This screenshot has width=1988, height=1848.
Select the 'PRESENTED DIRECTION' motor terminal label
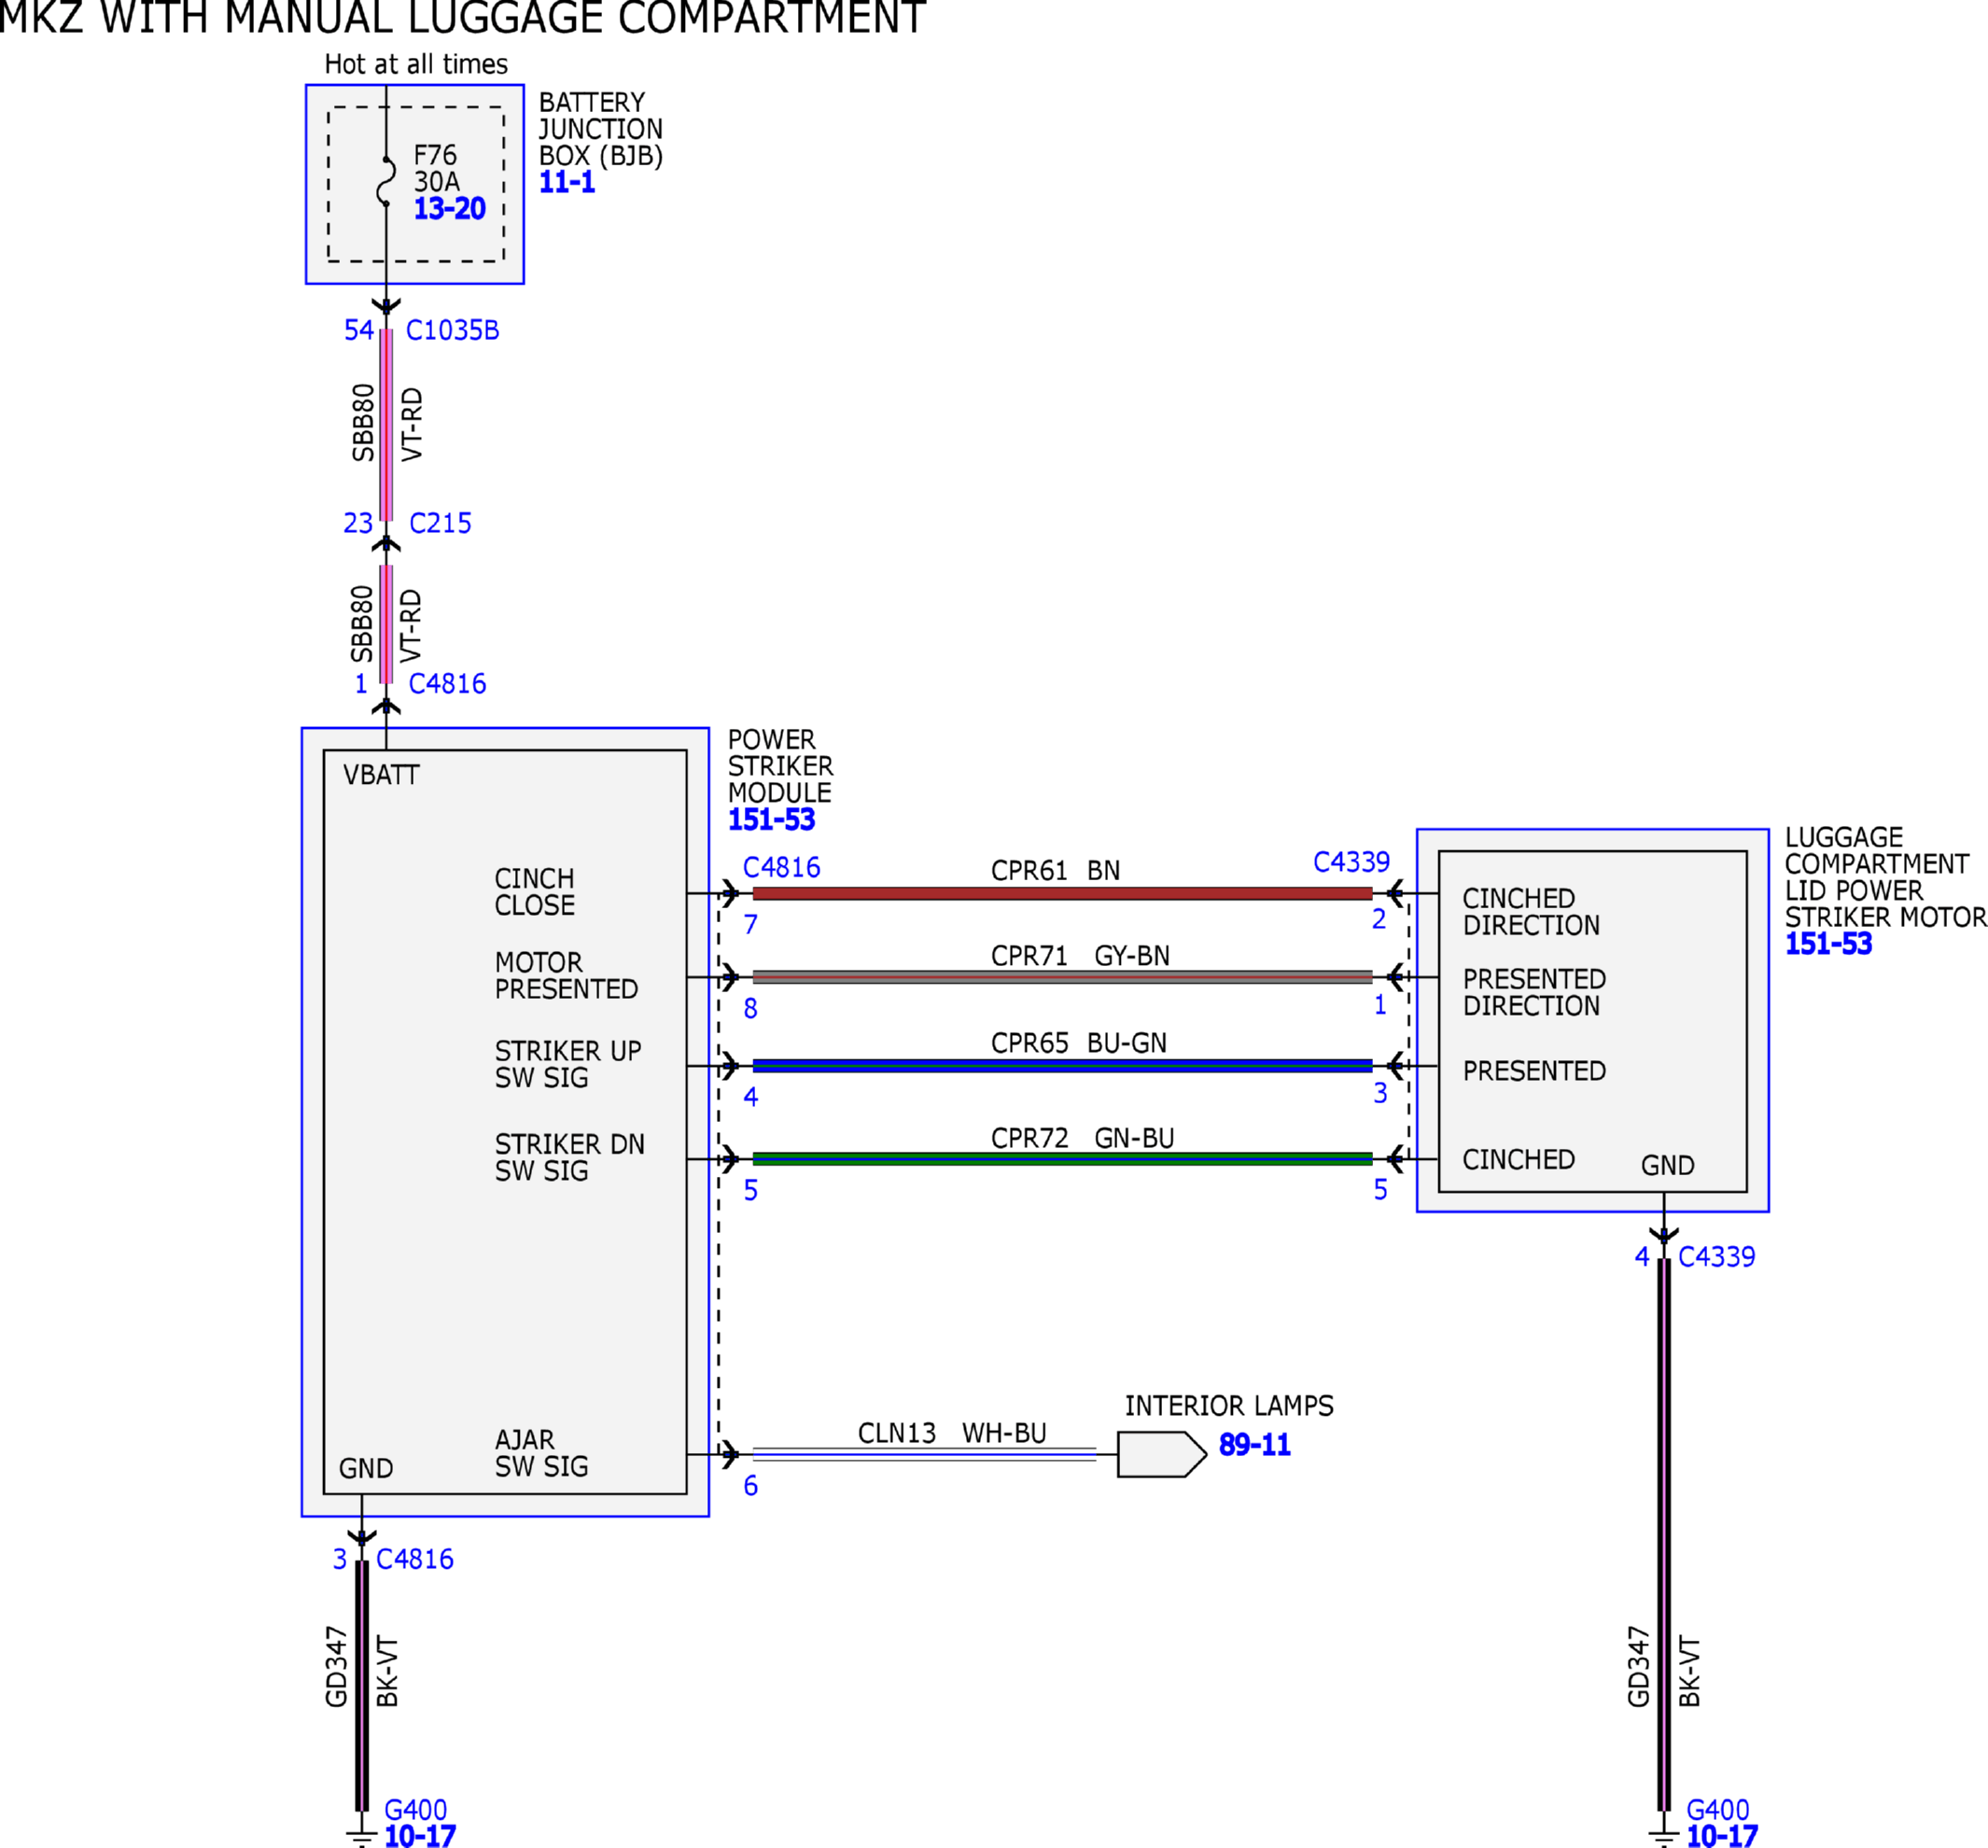click(x=1534, y=992)
